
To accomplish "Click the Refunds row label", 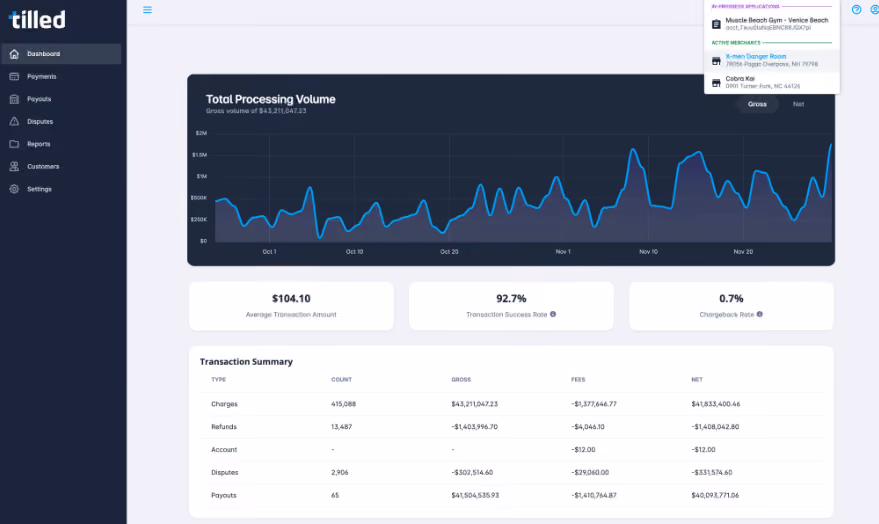I will pyautogui.click(x=224, y=427).
